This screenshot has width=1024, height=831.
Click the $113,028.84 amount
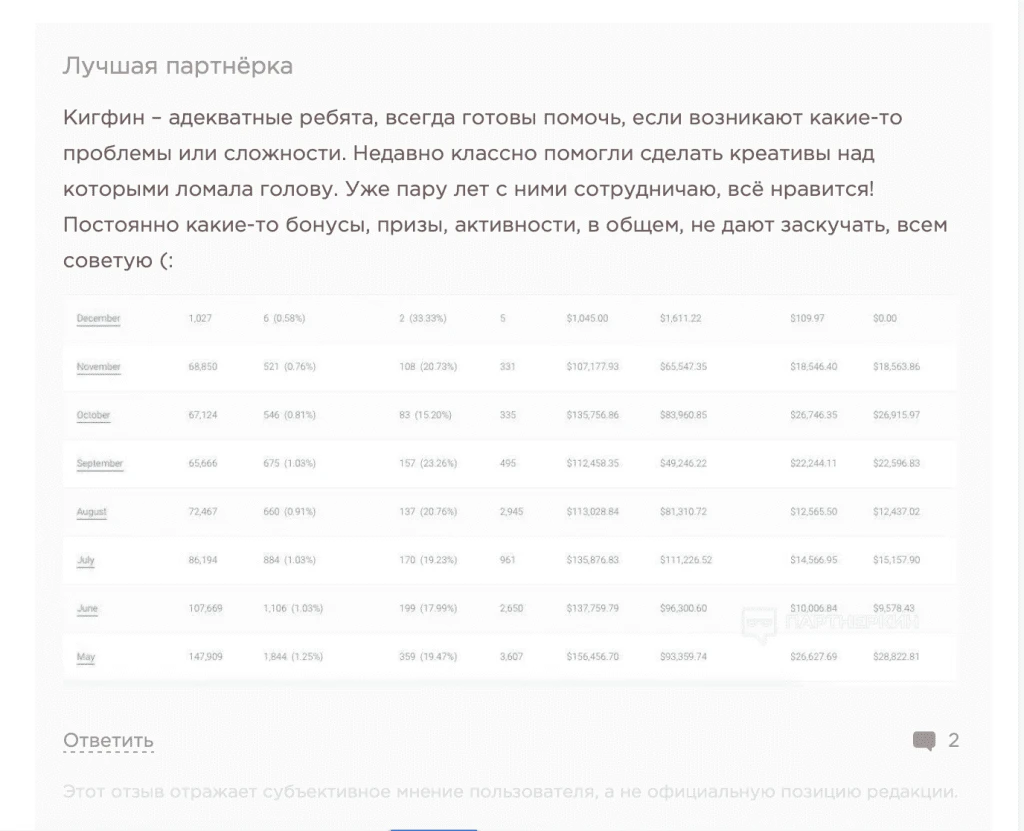[x=592, y=512]
